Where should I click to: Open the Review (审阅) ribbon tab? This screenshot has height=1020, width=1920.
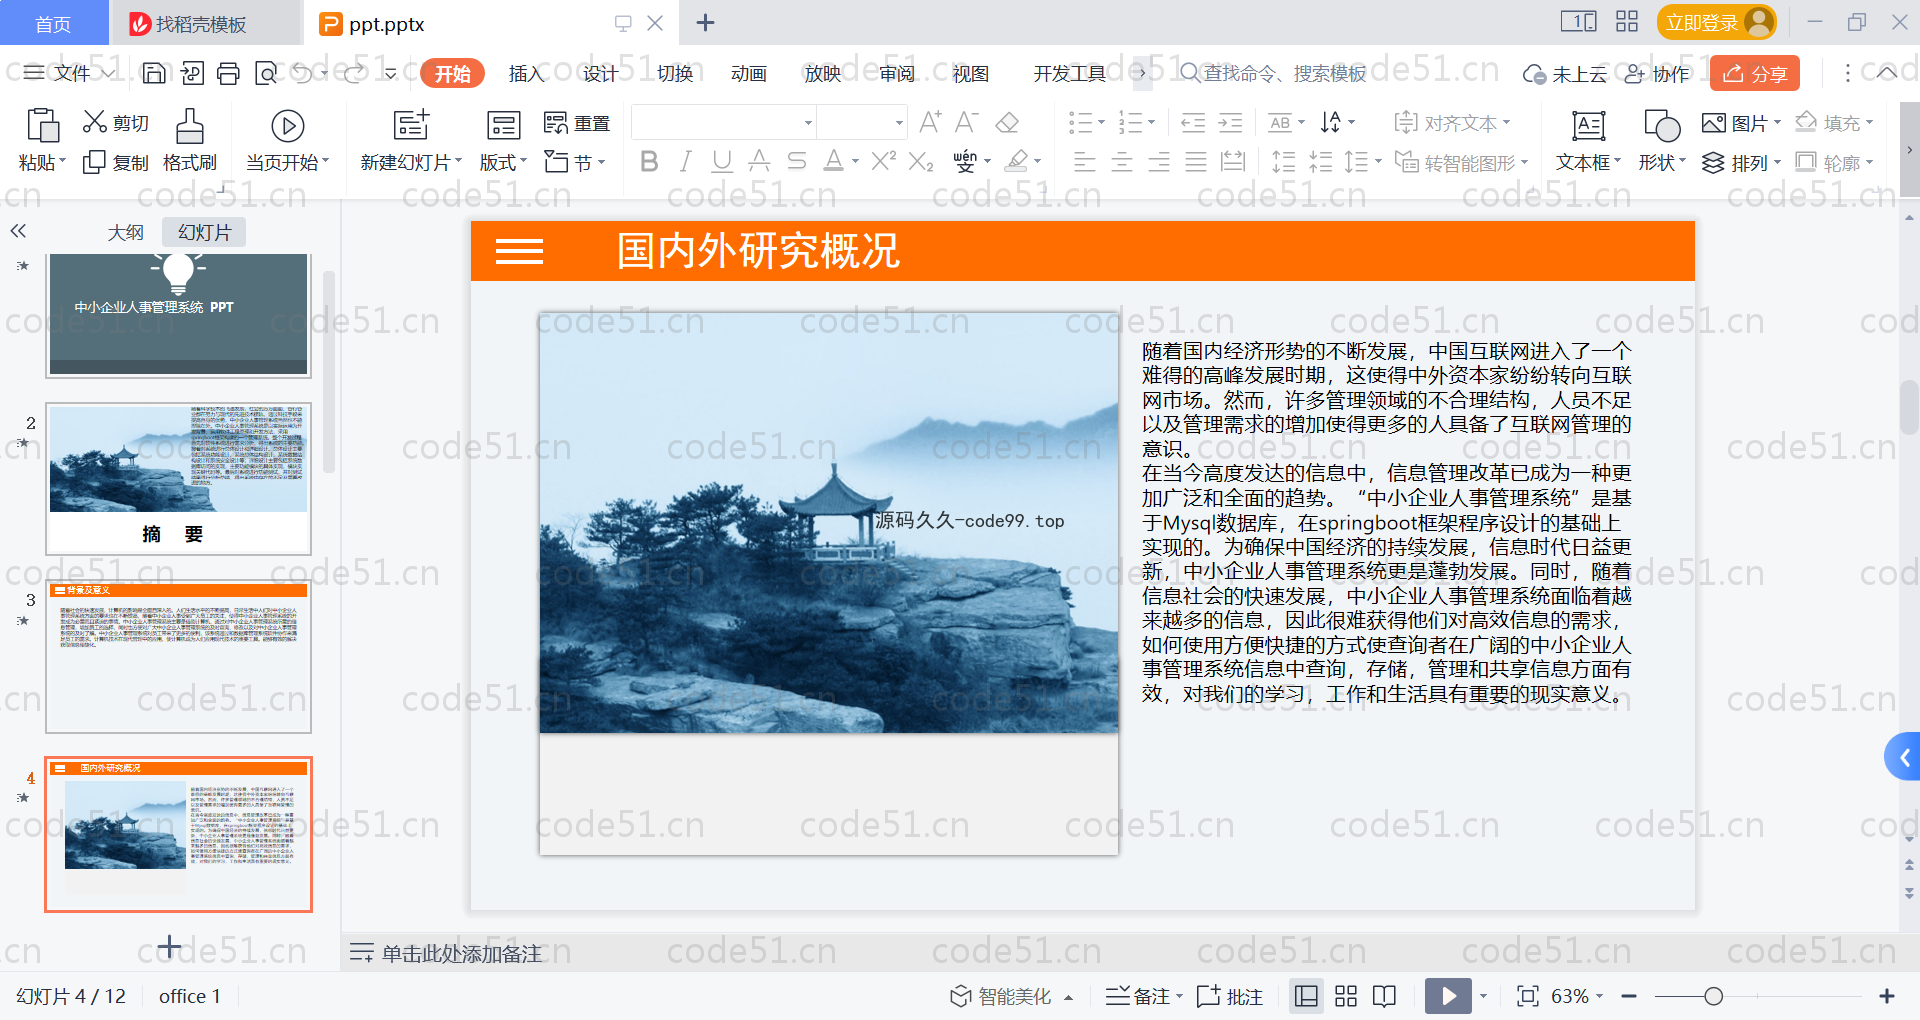[x=897, y=73]
